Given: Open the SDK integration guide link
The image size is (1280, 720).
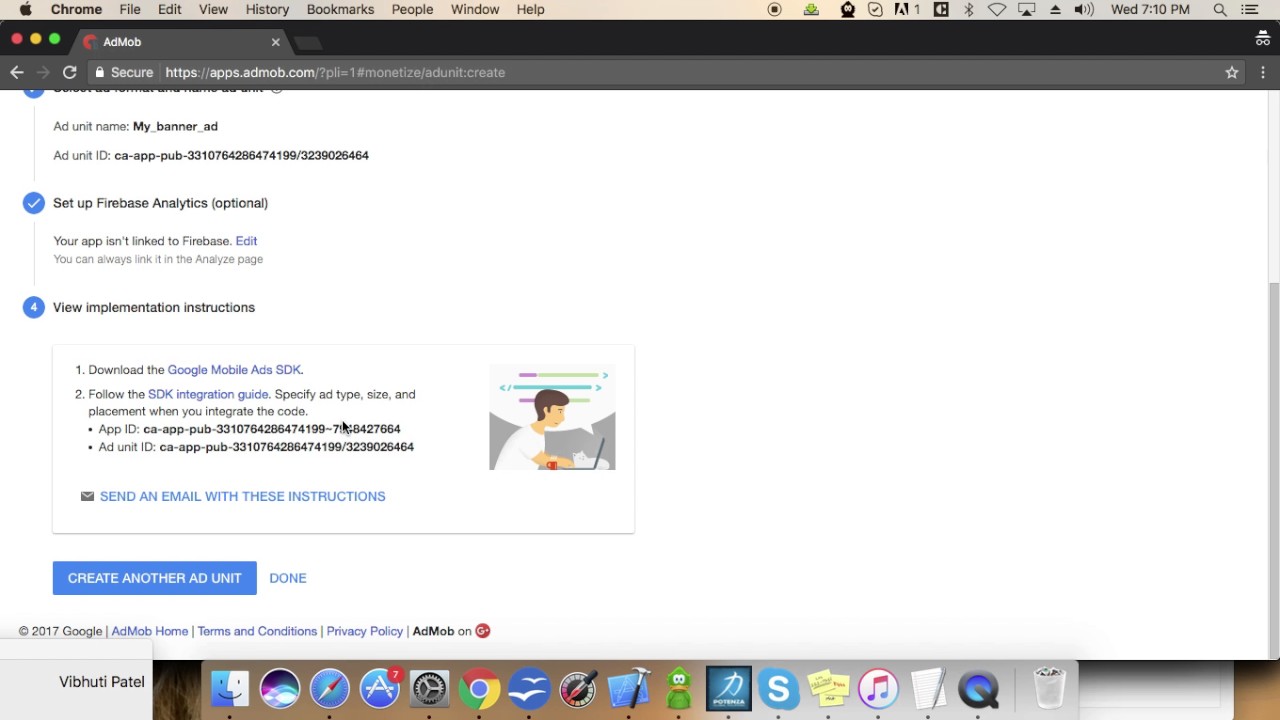Looking at the screenshot, I should coord(208,394).
